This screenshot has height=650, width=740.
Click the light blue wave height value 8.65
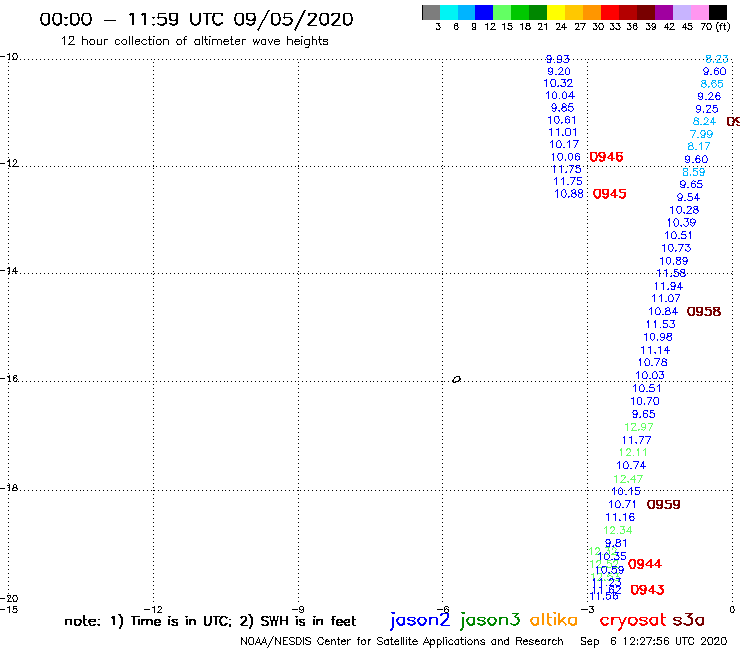712,84
